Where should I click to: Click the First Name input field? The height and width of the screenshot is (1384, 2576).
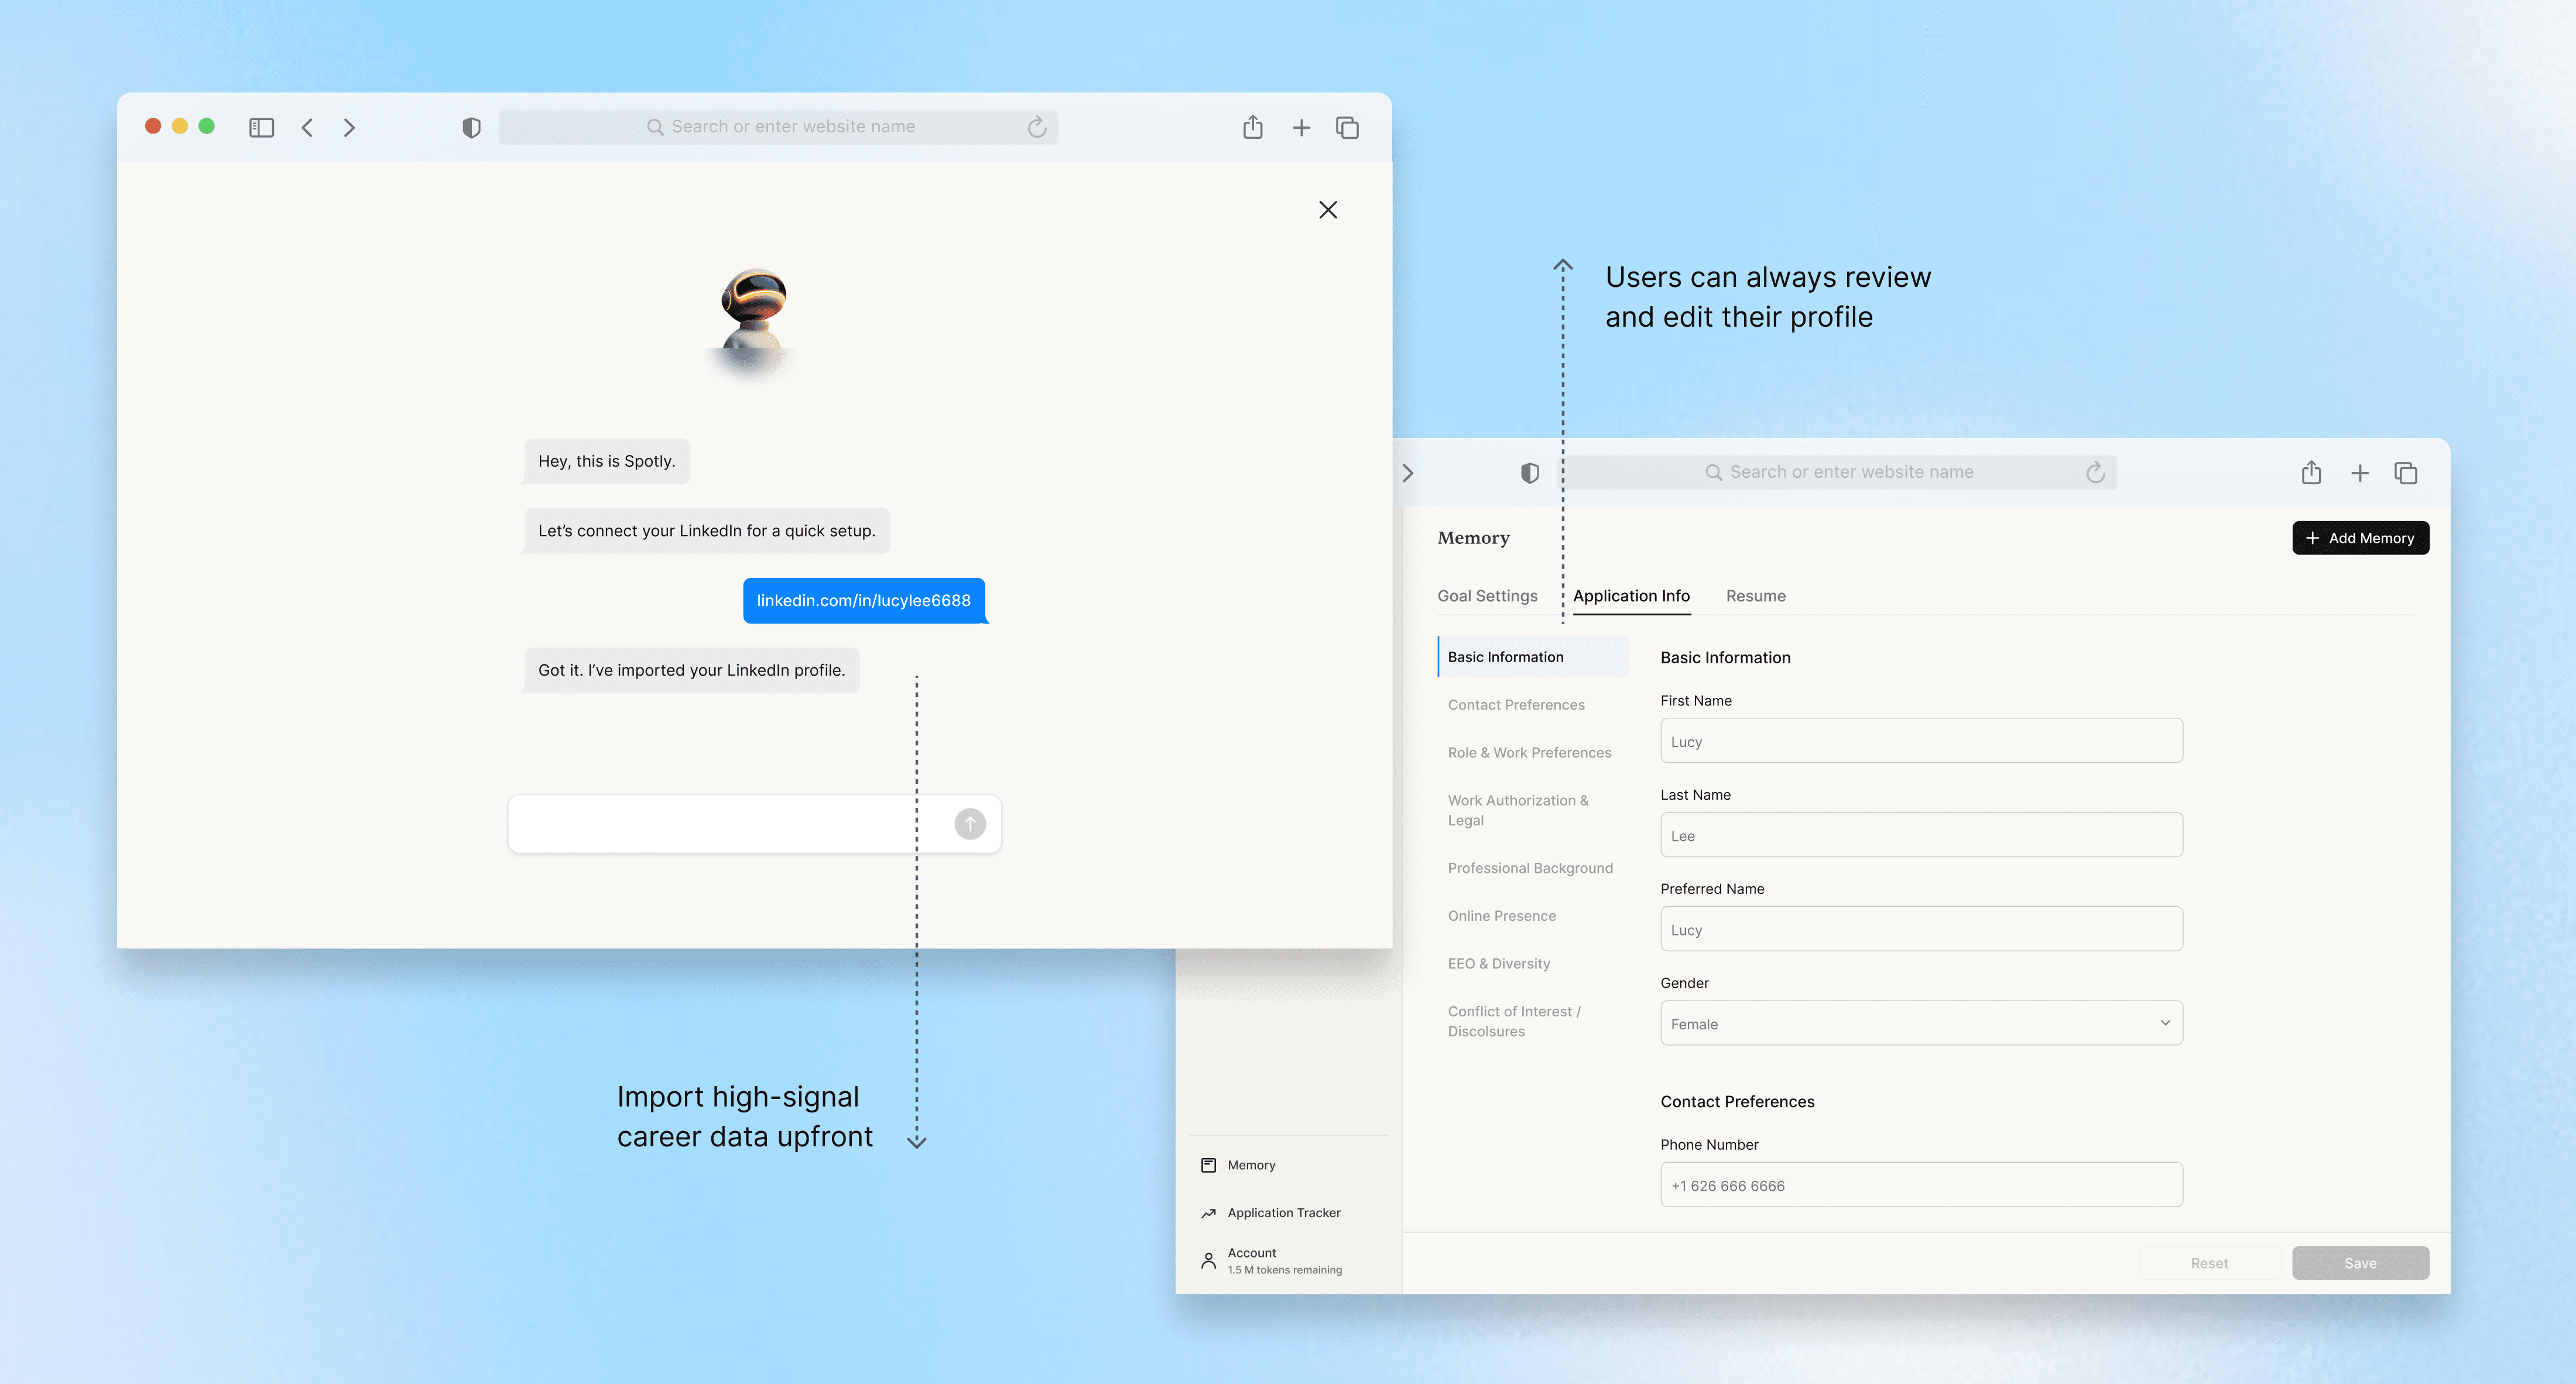1920,741
